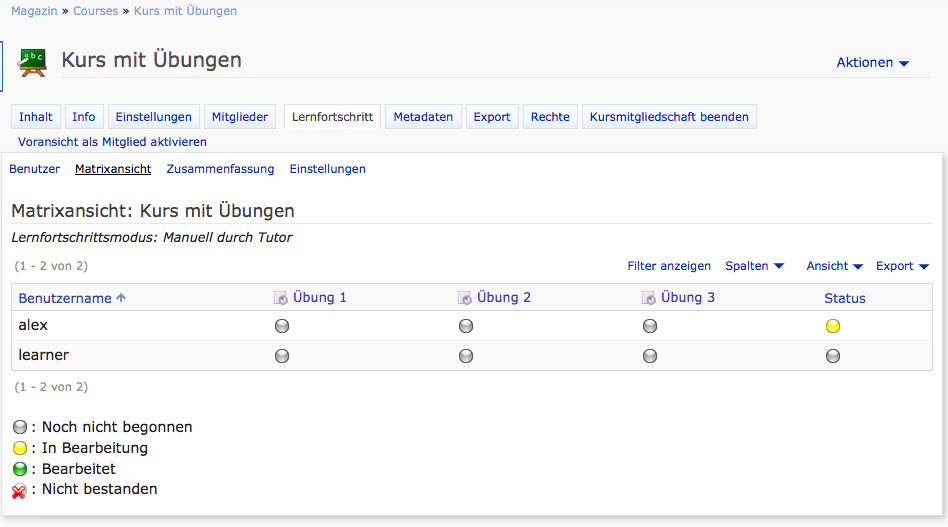Image resolution: width=948 pixels, height=527 pixels.
Task: Expand the Export dropdown in table toolbar
Action: [902, 266]
